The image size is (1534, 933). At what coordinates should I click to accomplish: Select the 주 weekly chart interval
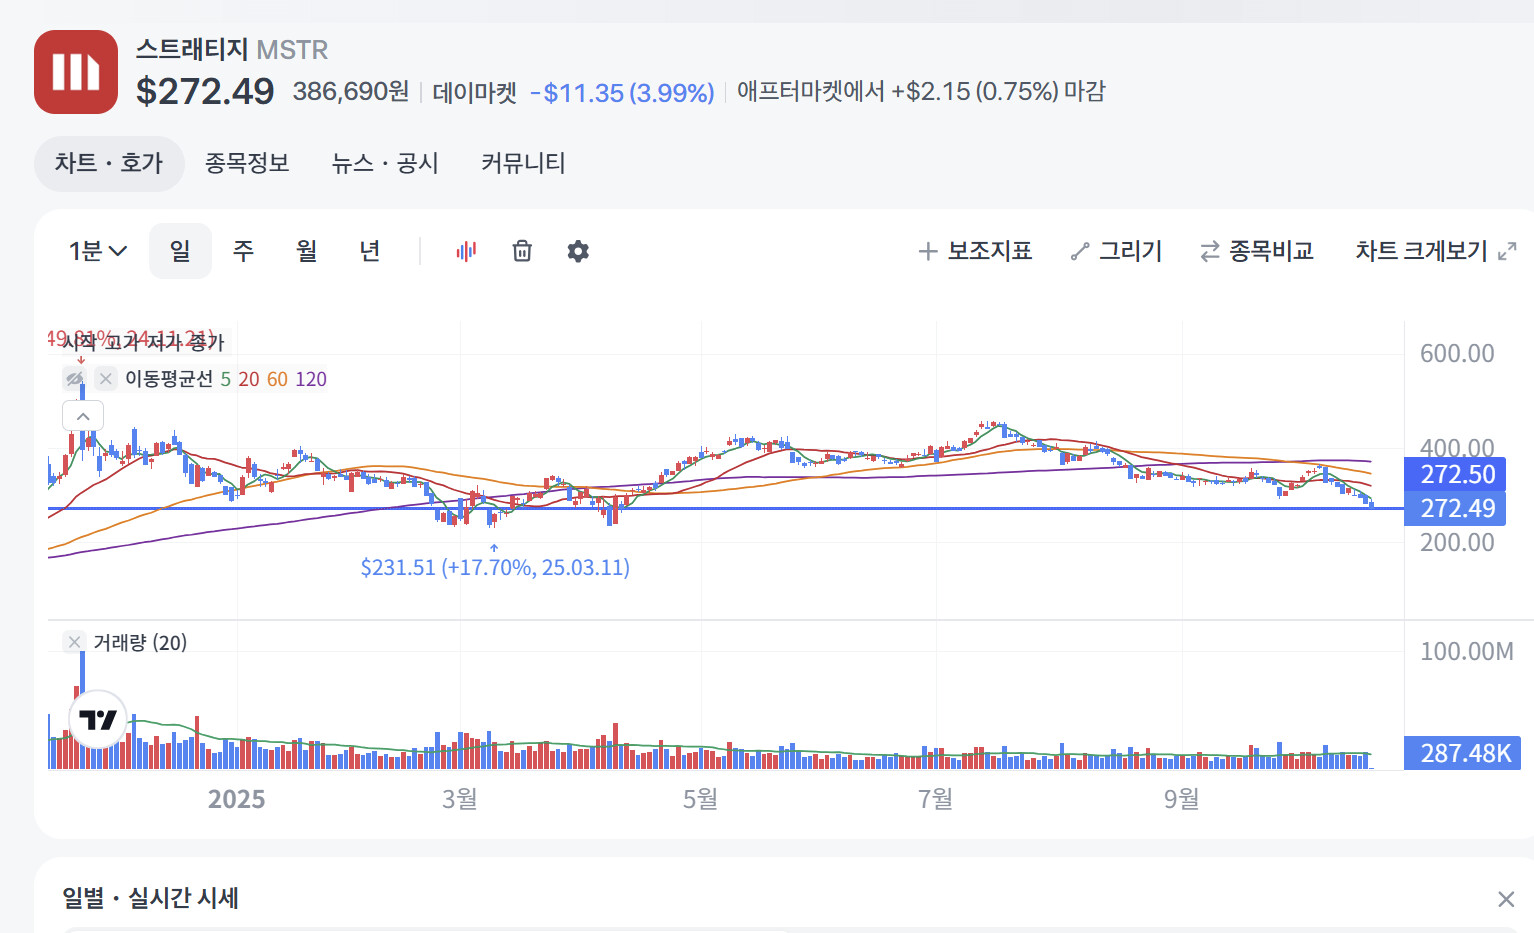243,251
